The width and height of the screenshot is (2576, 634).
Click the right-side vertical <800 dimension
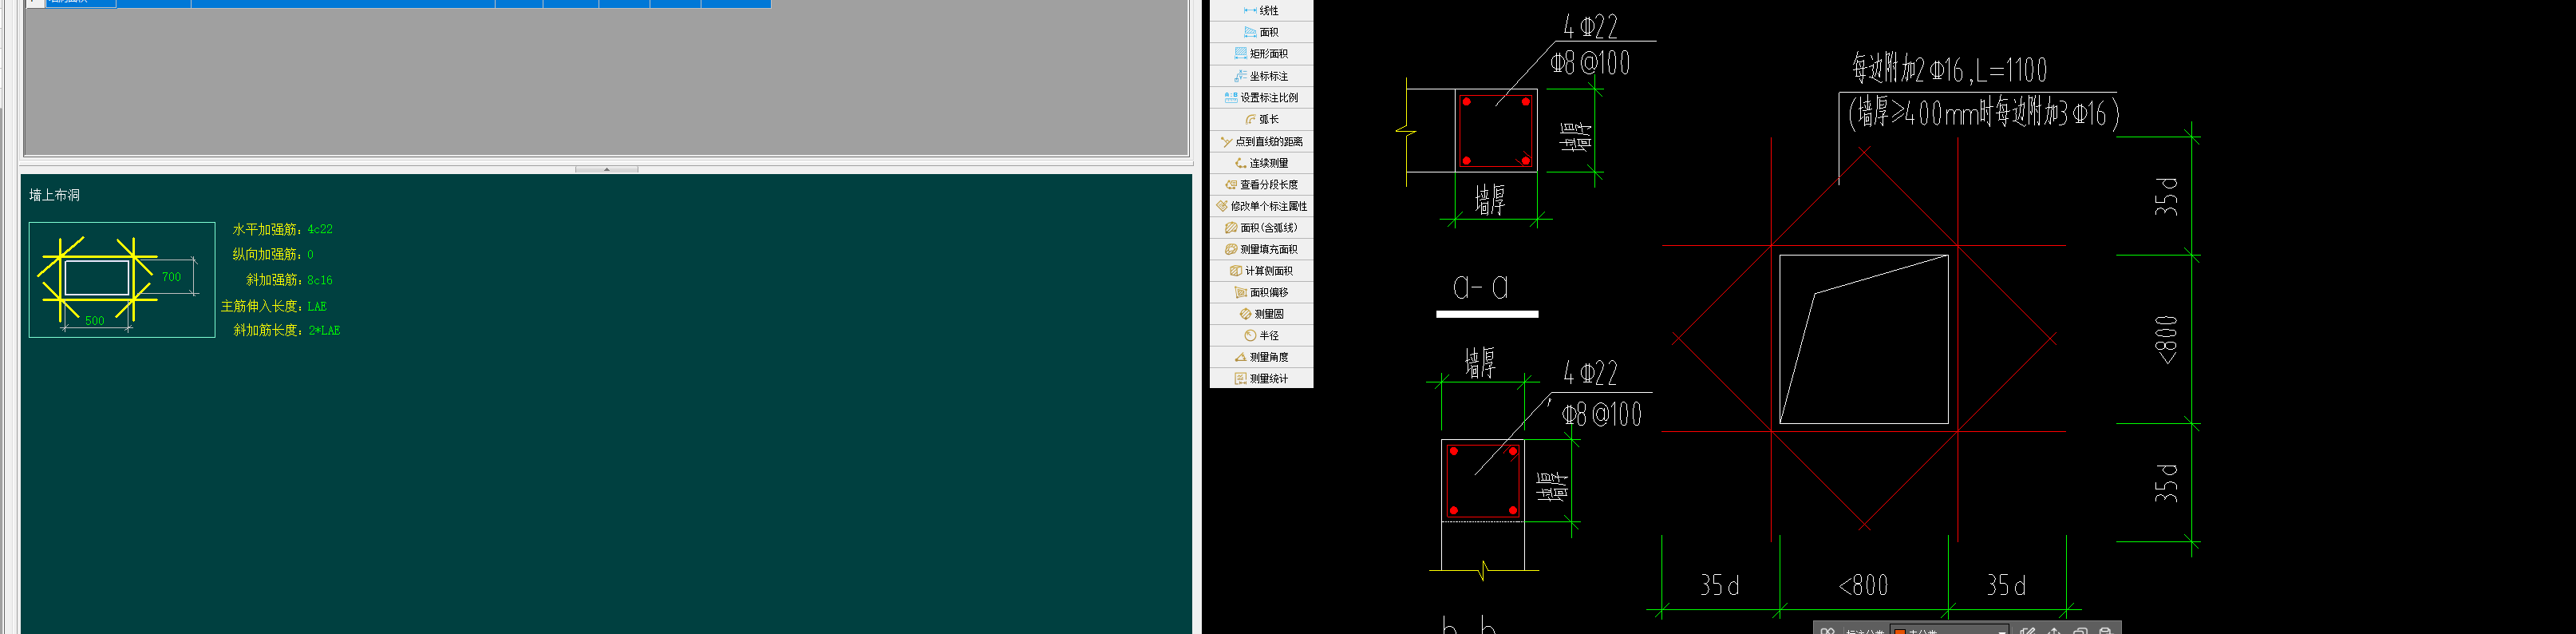[2166, 340]
